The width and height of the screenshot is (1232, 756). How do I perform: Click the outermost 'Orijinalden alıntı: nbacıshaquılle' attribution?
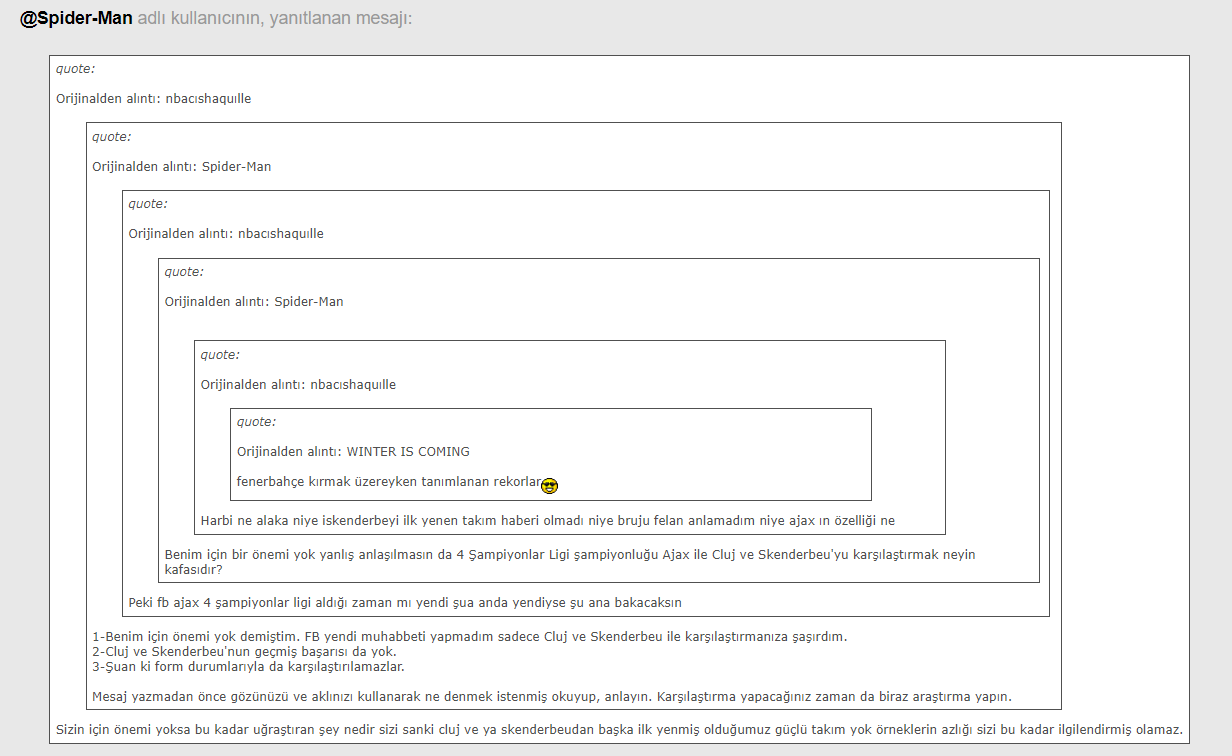[153, 99]
